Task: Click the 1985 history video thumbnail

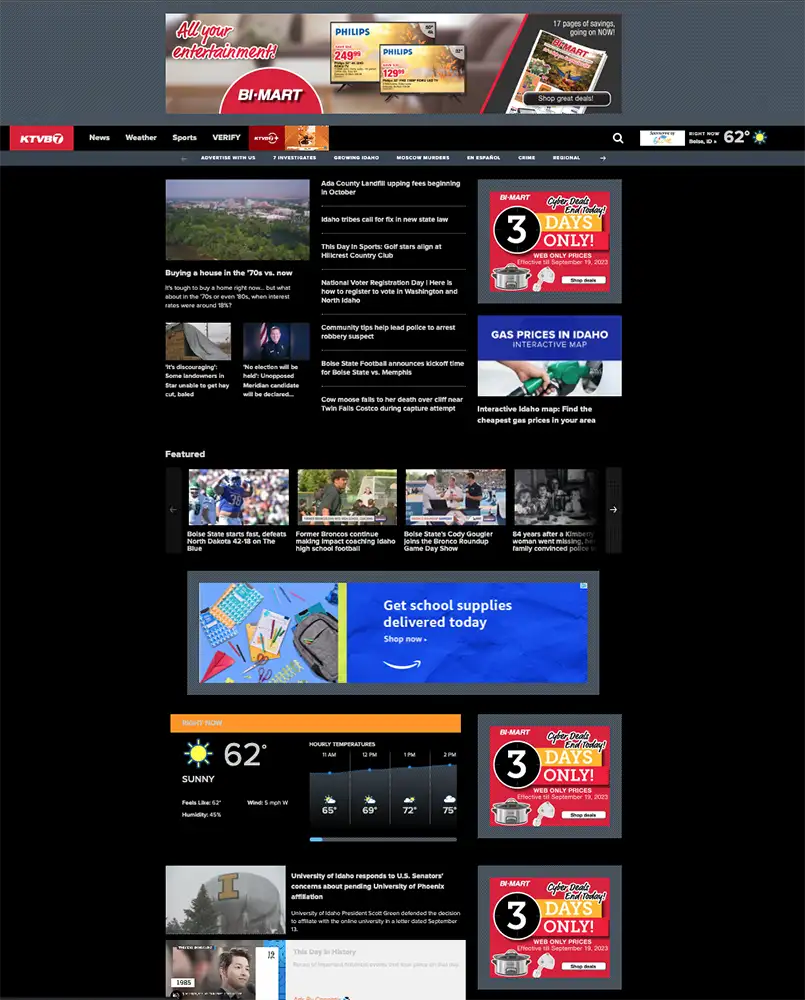Action: coord(225,969)
